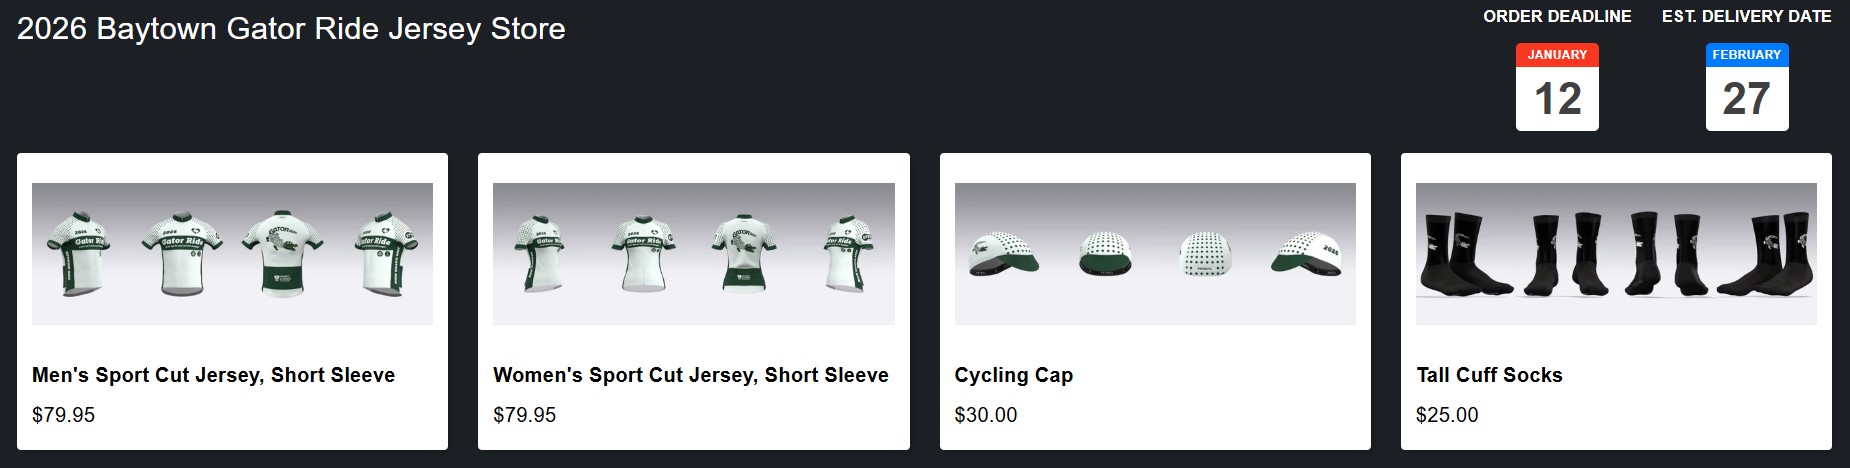The height and width of the screenshot is (468, 1850).
Task: Click the $79.95 price on Men's jersey card
Action: 63,415
